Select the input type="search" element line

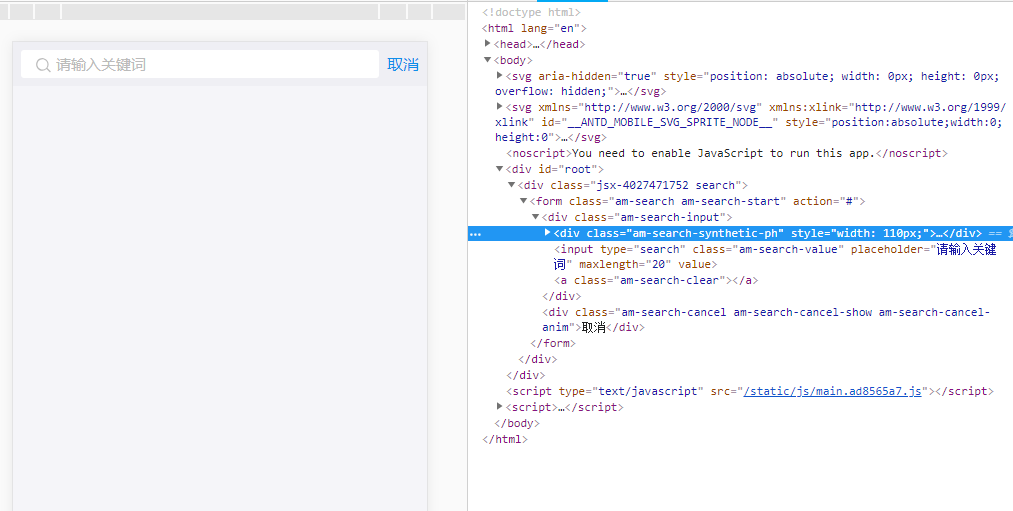tap(775, 256)
